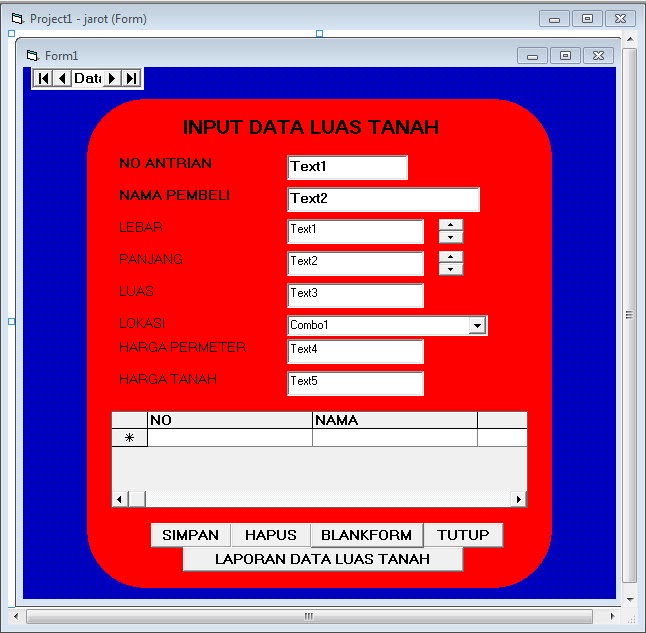
Task: Click designer window scroll up arrow
Action: pos(630,39)
